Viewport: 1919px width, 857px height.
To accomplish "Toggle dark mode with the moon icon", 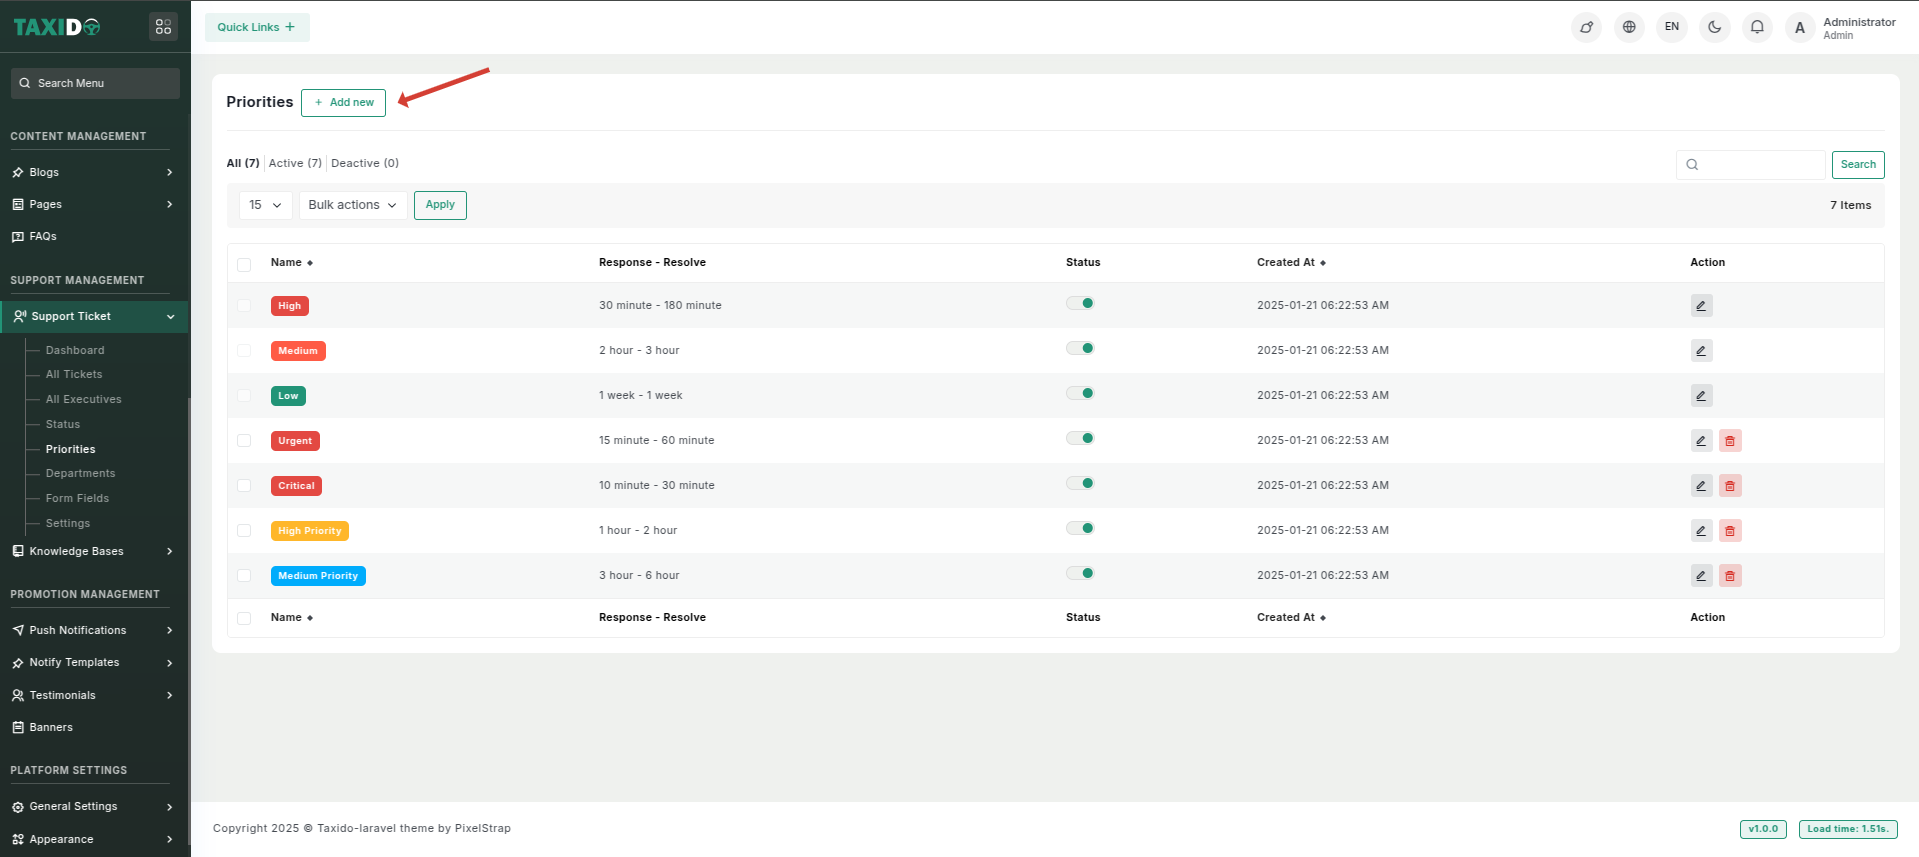I will click(1715, 27).
